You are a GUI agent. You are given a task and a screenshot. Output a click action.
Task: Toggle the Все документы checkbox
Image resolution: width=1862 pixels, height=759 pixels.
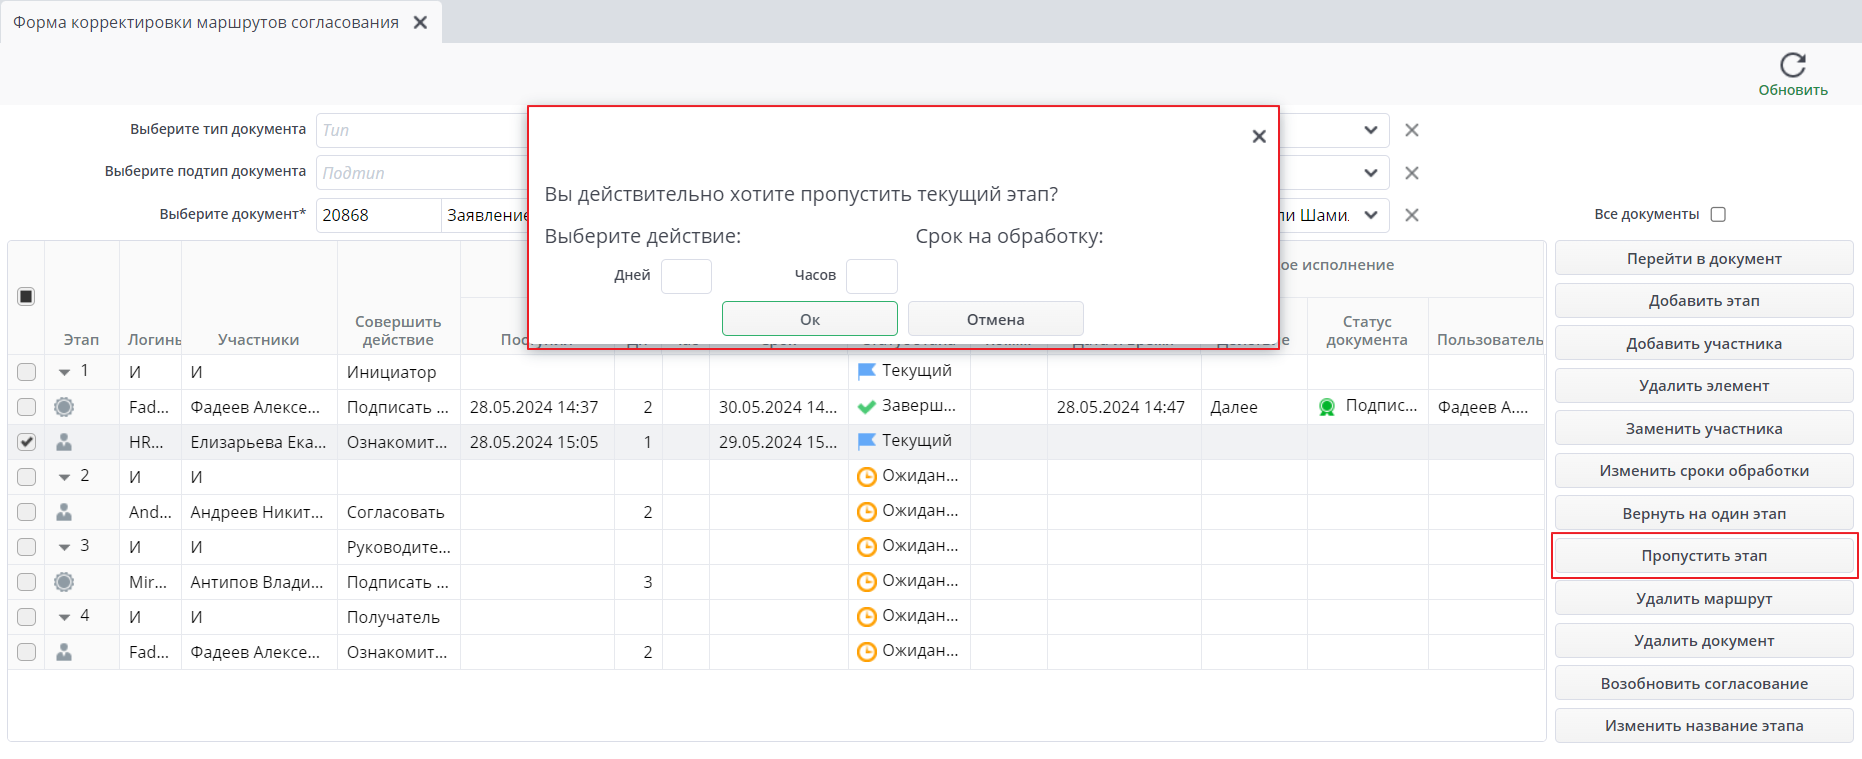[x=1718, y=214]
